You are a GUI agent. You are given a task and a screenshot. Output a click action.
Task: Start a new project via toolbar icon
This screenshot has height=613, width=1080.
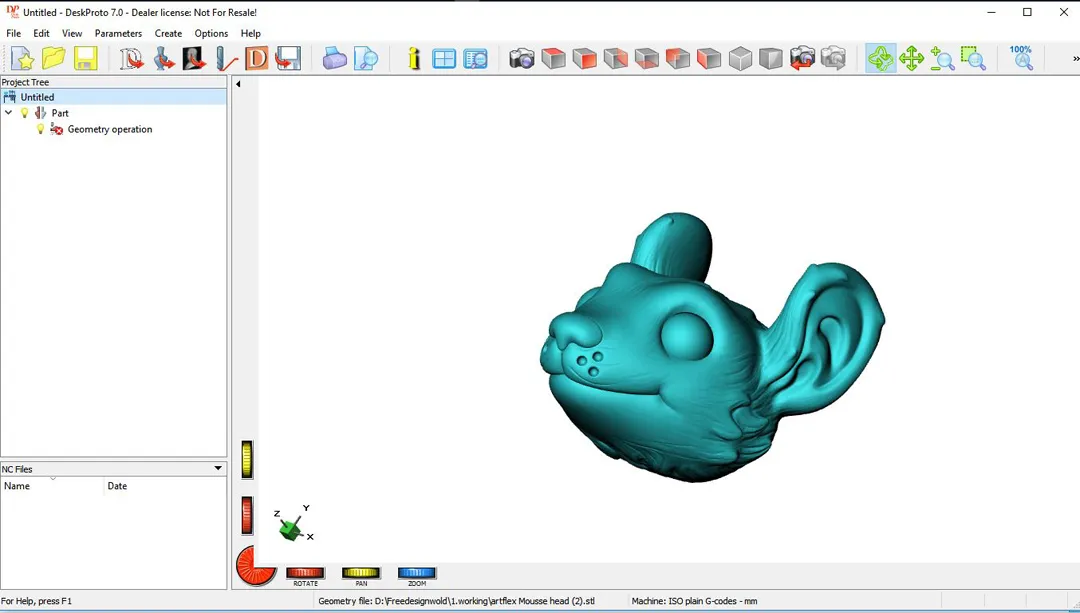[23, 59]
